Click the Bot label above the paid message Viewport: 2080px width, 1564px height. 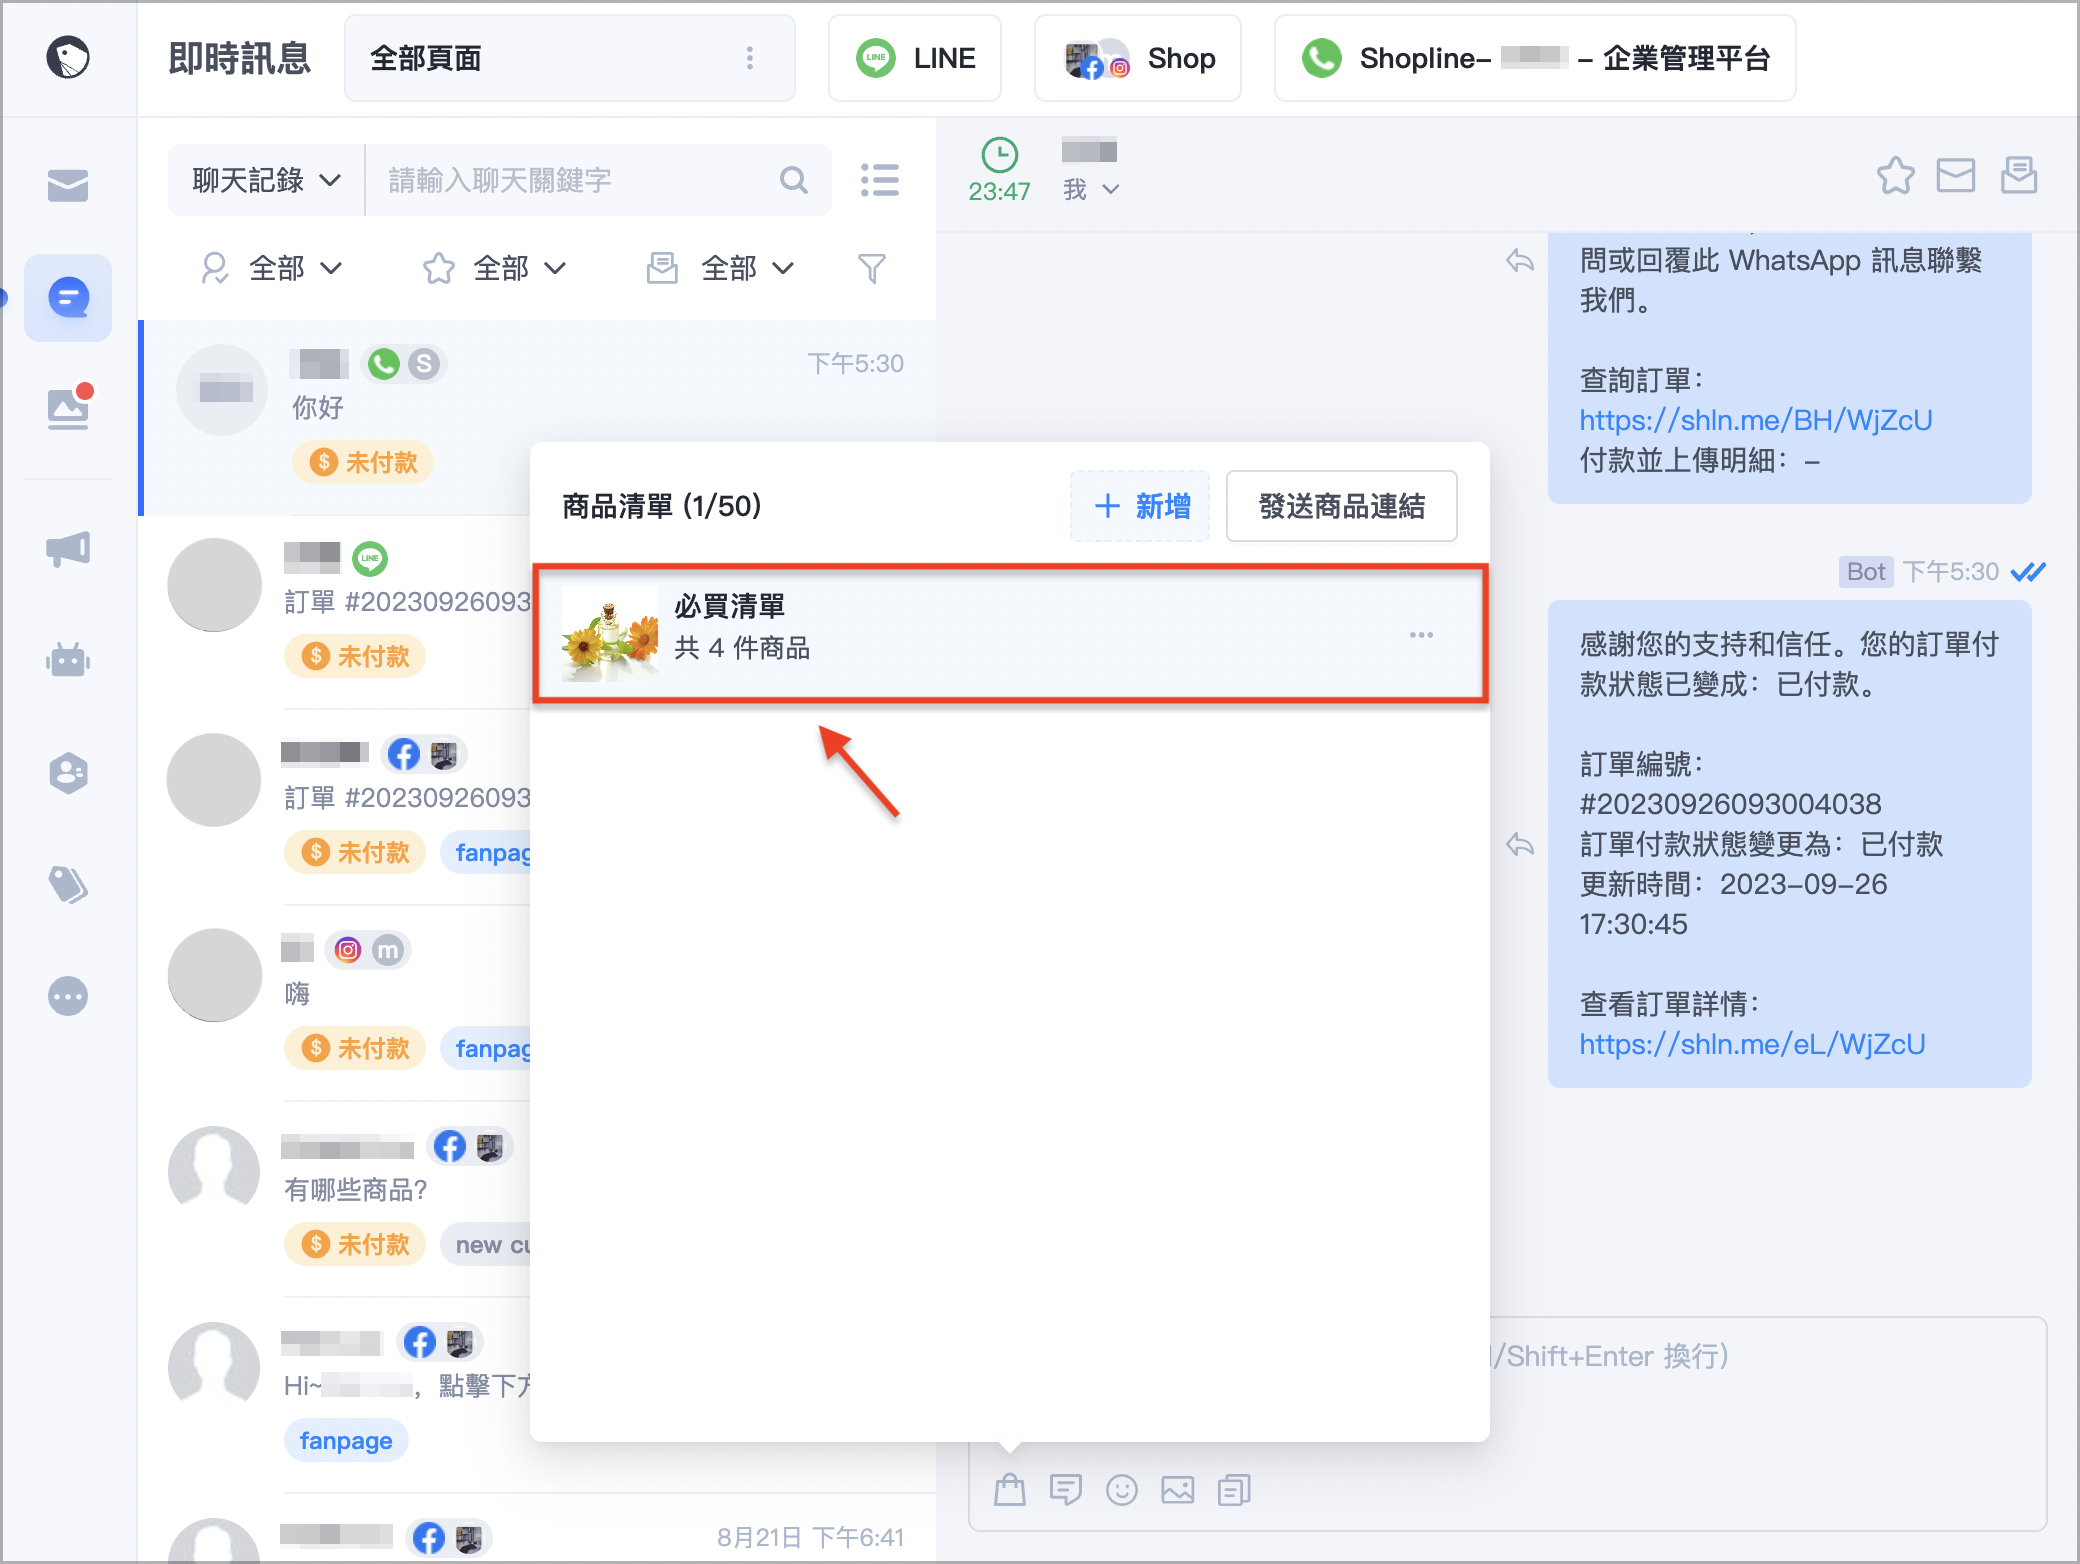[1866, 571]
